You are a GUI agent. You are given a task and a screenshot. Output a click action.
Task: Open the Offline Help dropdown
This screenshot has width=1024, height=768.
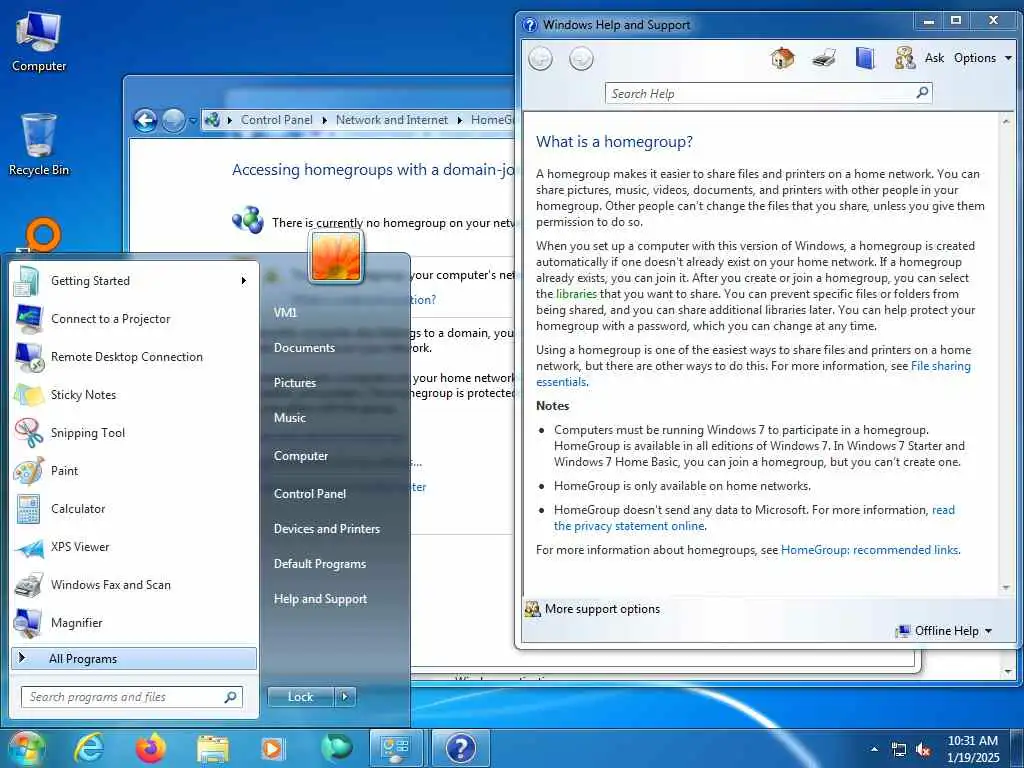click(x=944, y=631)
